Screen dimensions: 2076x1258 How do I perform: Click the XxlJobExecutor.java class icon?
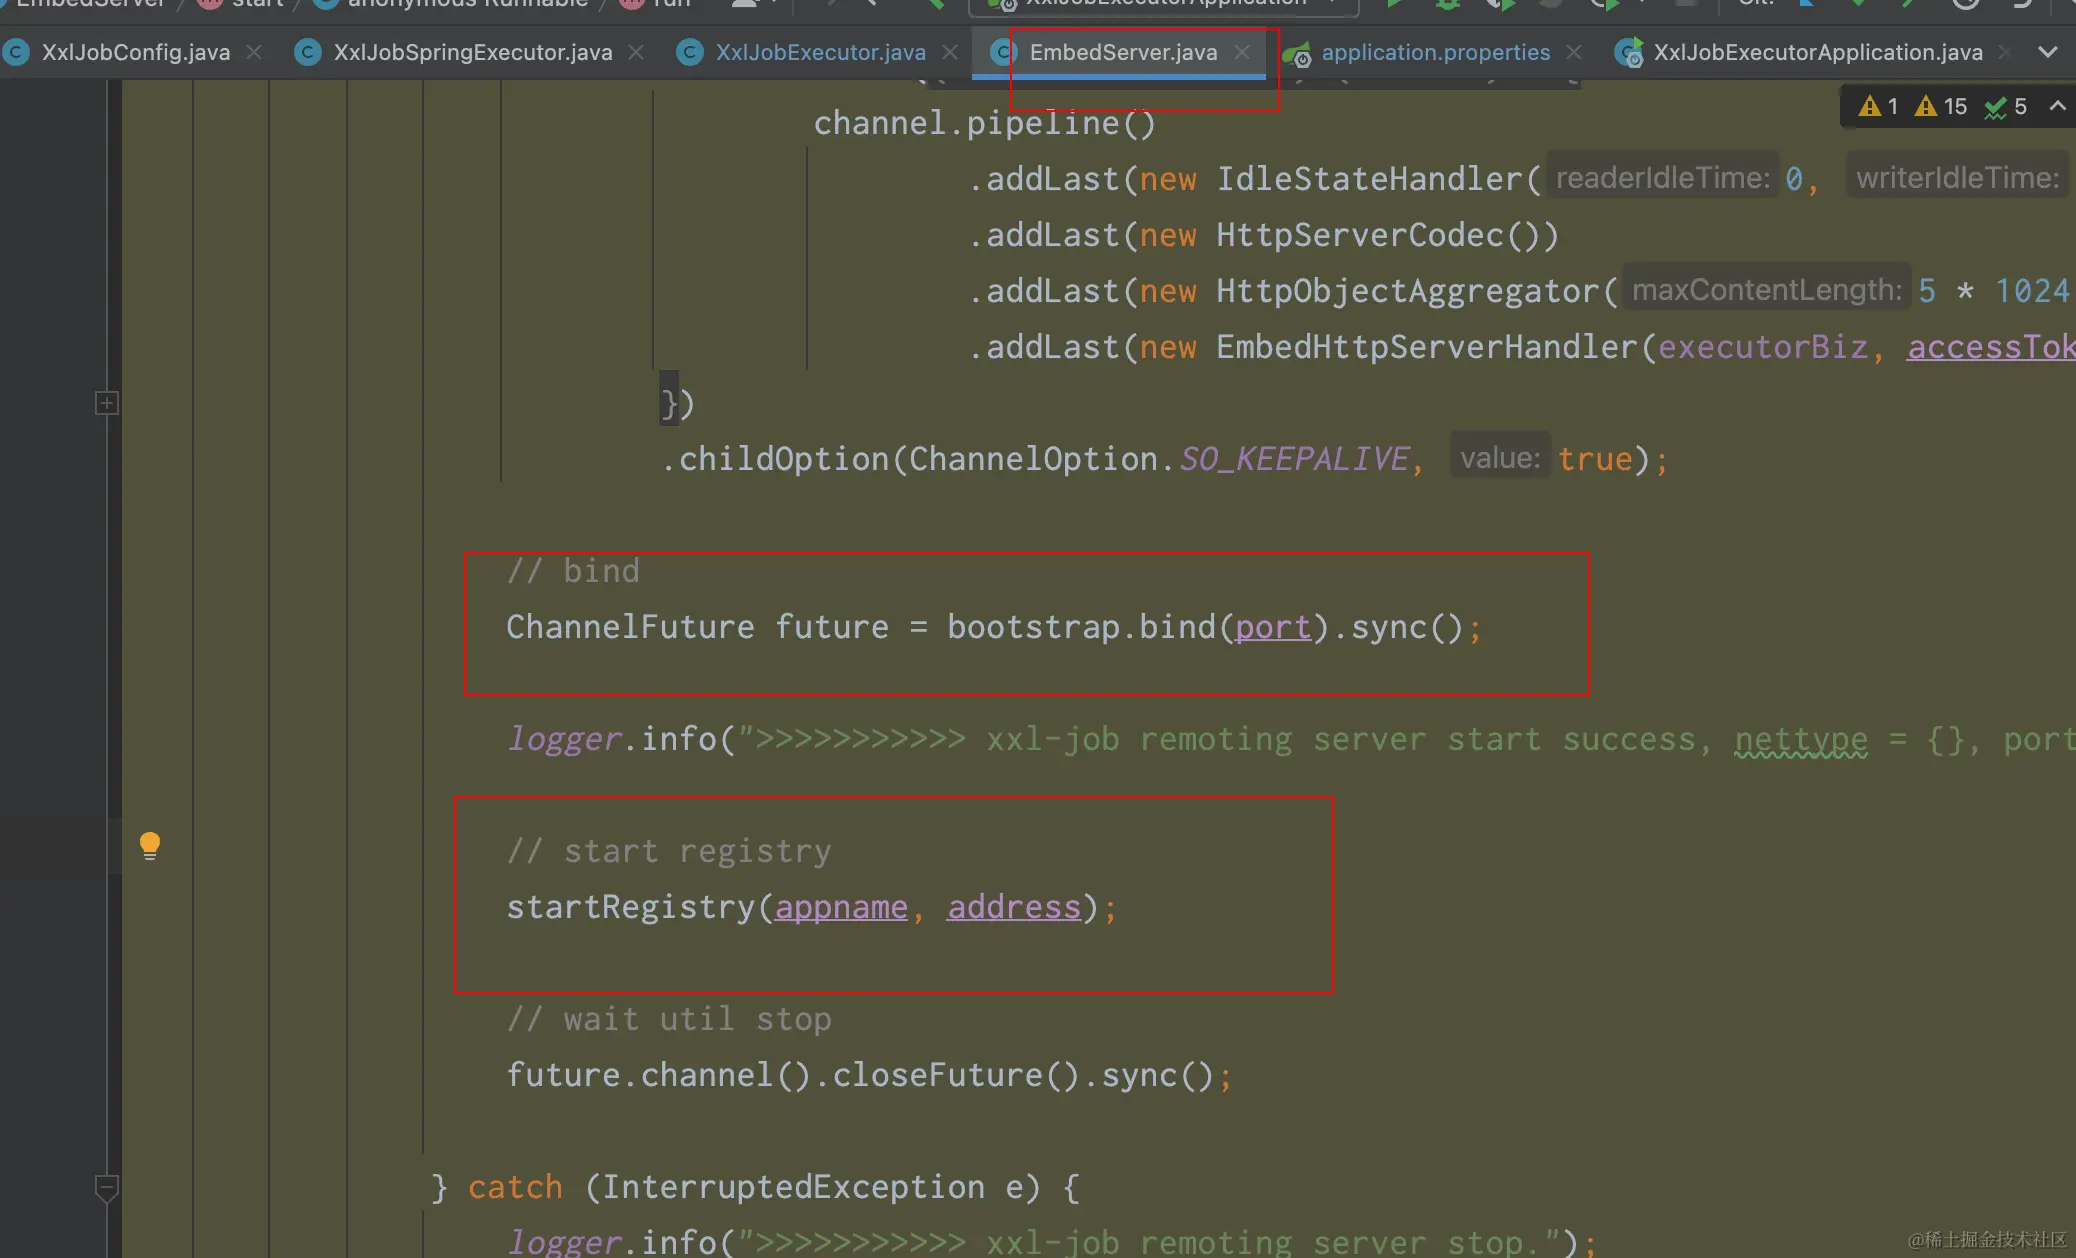(690, 53)
